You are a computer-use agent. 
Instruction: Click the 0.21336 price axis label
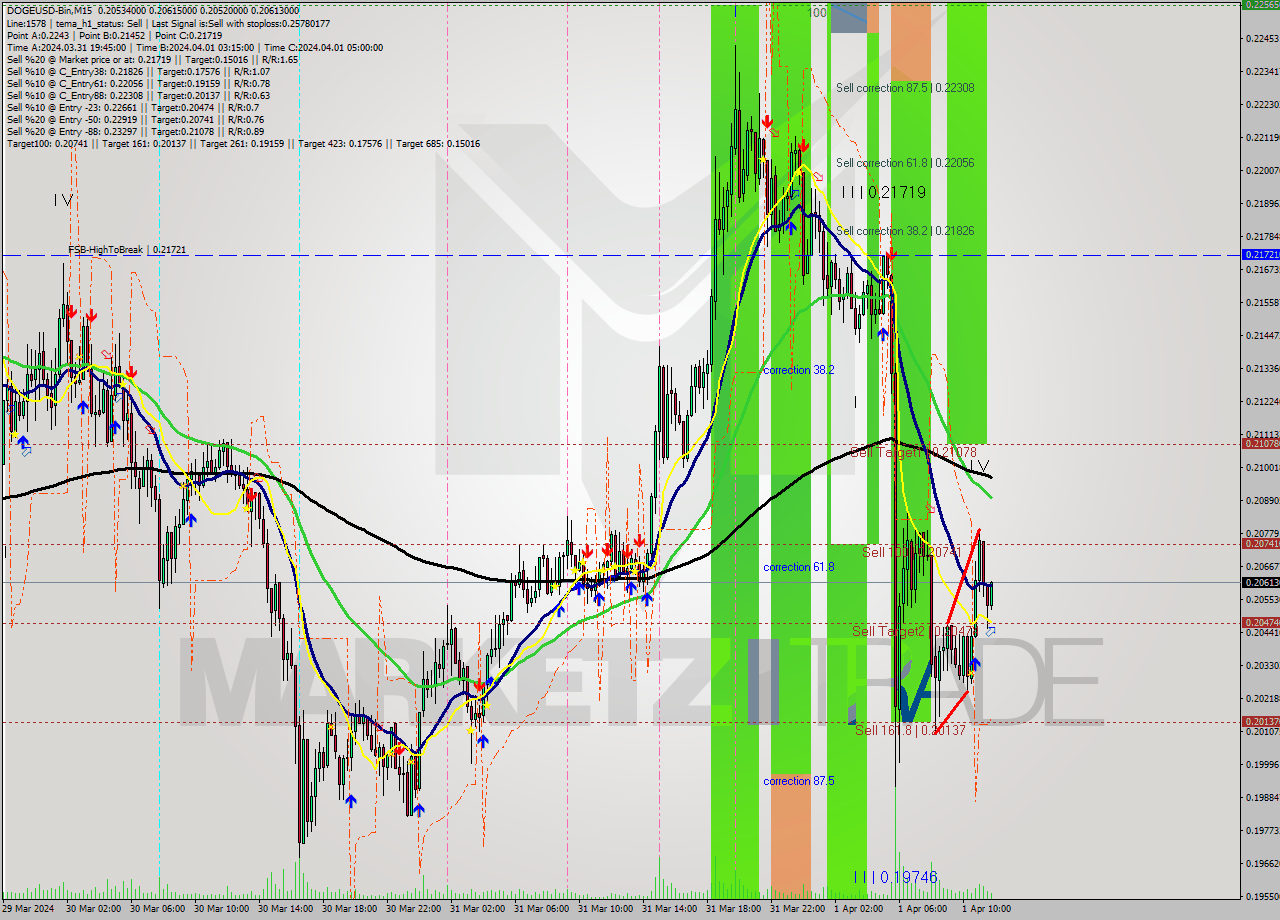point(1264,368)
